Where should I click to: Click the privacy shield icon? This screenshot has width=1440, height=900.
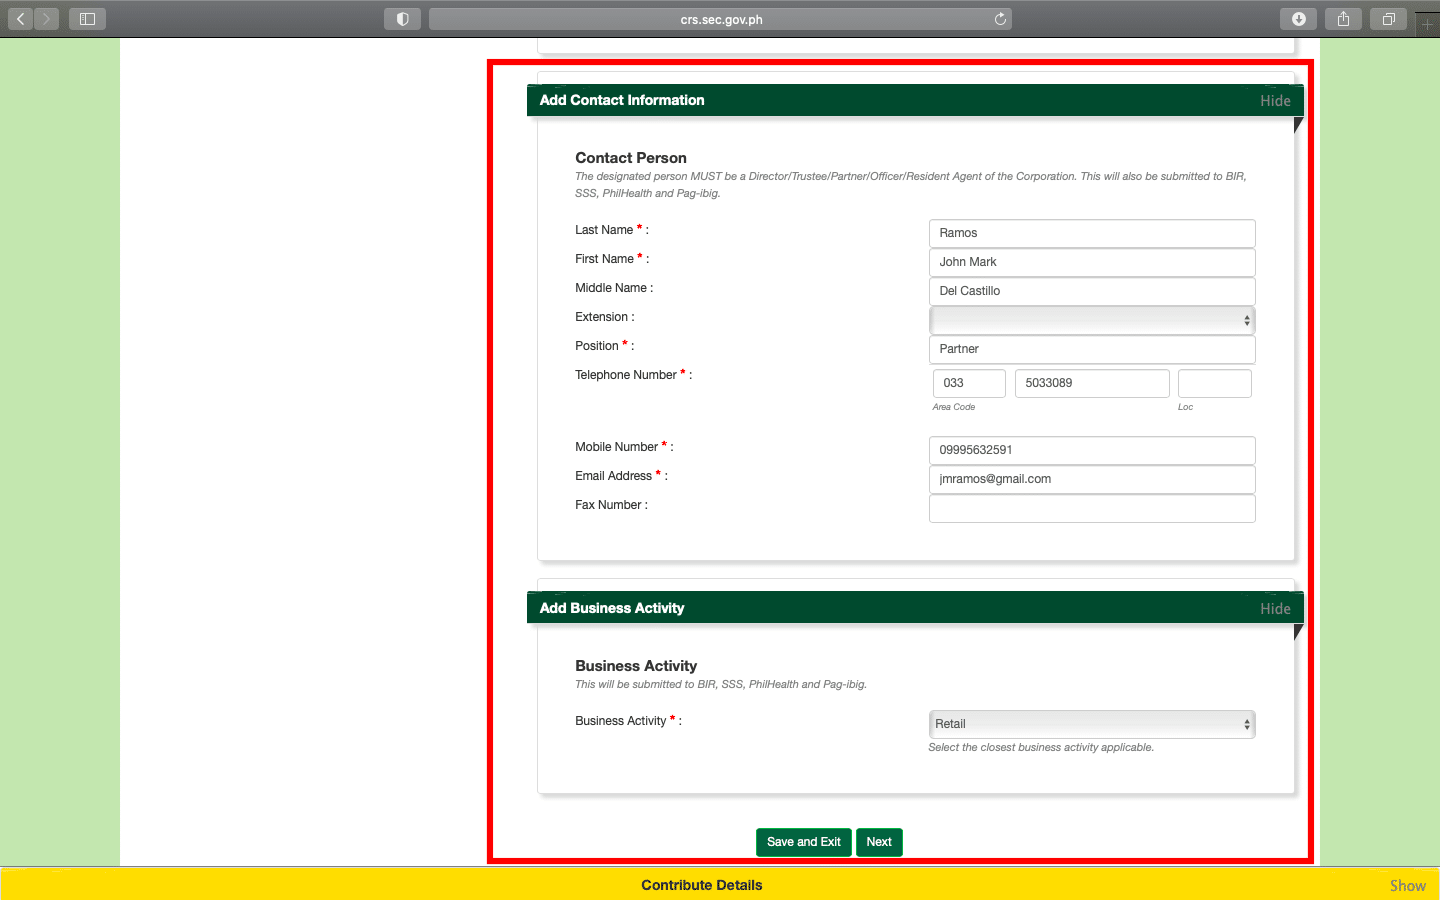tap(402, 19)
